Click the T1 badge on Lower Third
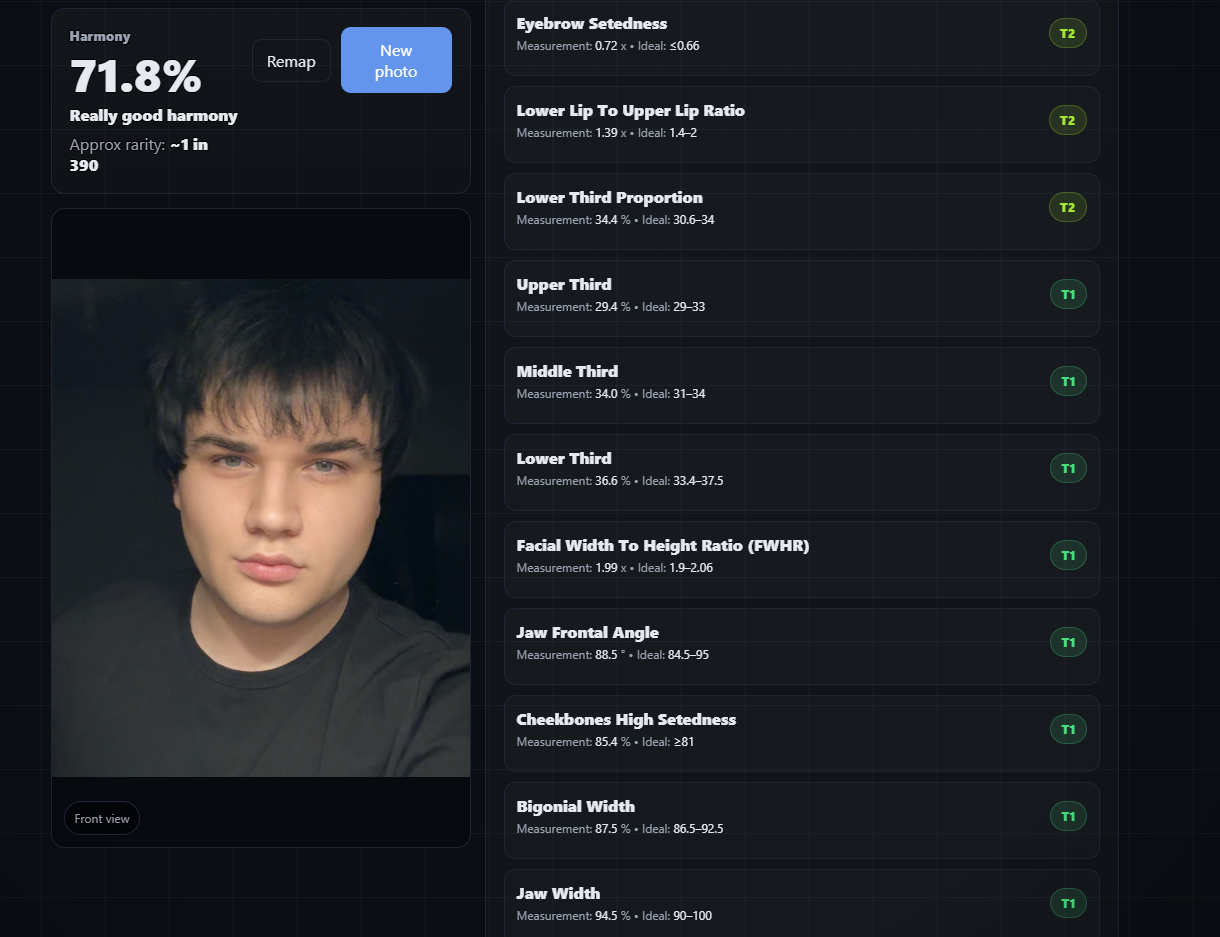 pos(1067,468)
